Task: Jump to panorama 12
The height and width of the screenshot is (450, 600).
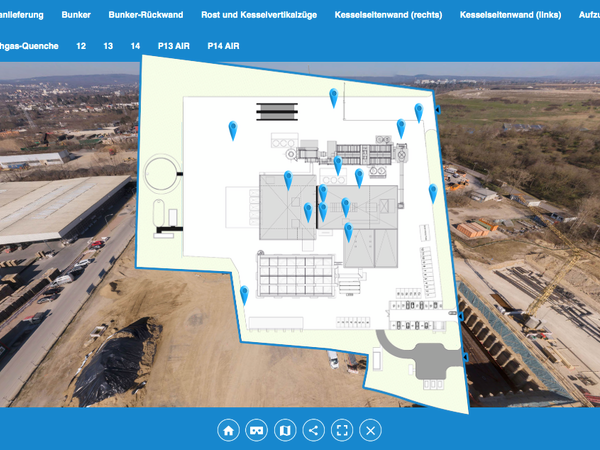Action: coord(81,46)
